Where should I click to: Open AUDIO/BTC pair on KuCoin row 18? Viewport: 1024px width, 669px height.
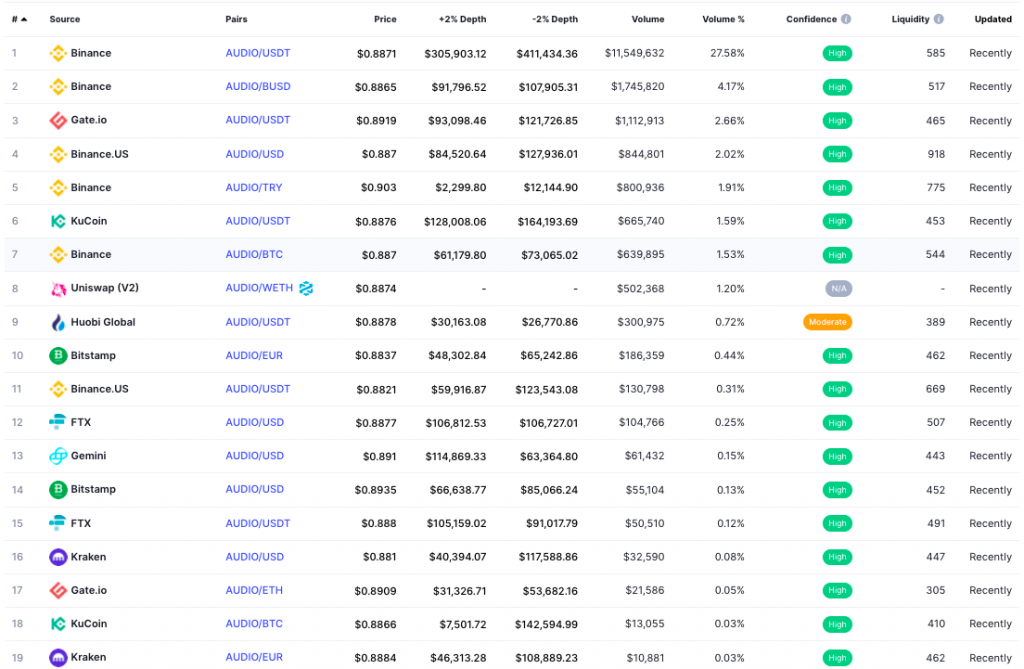[254, 624]
